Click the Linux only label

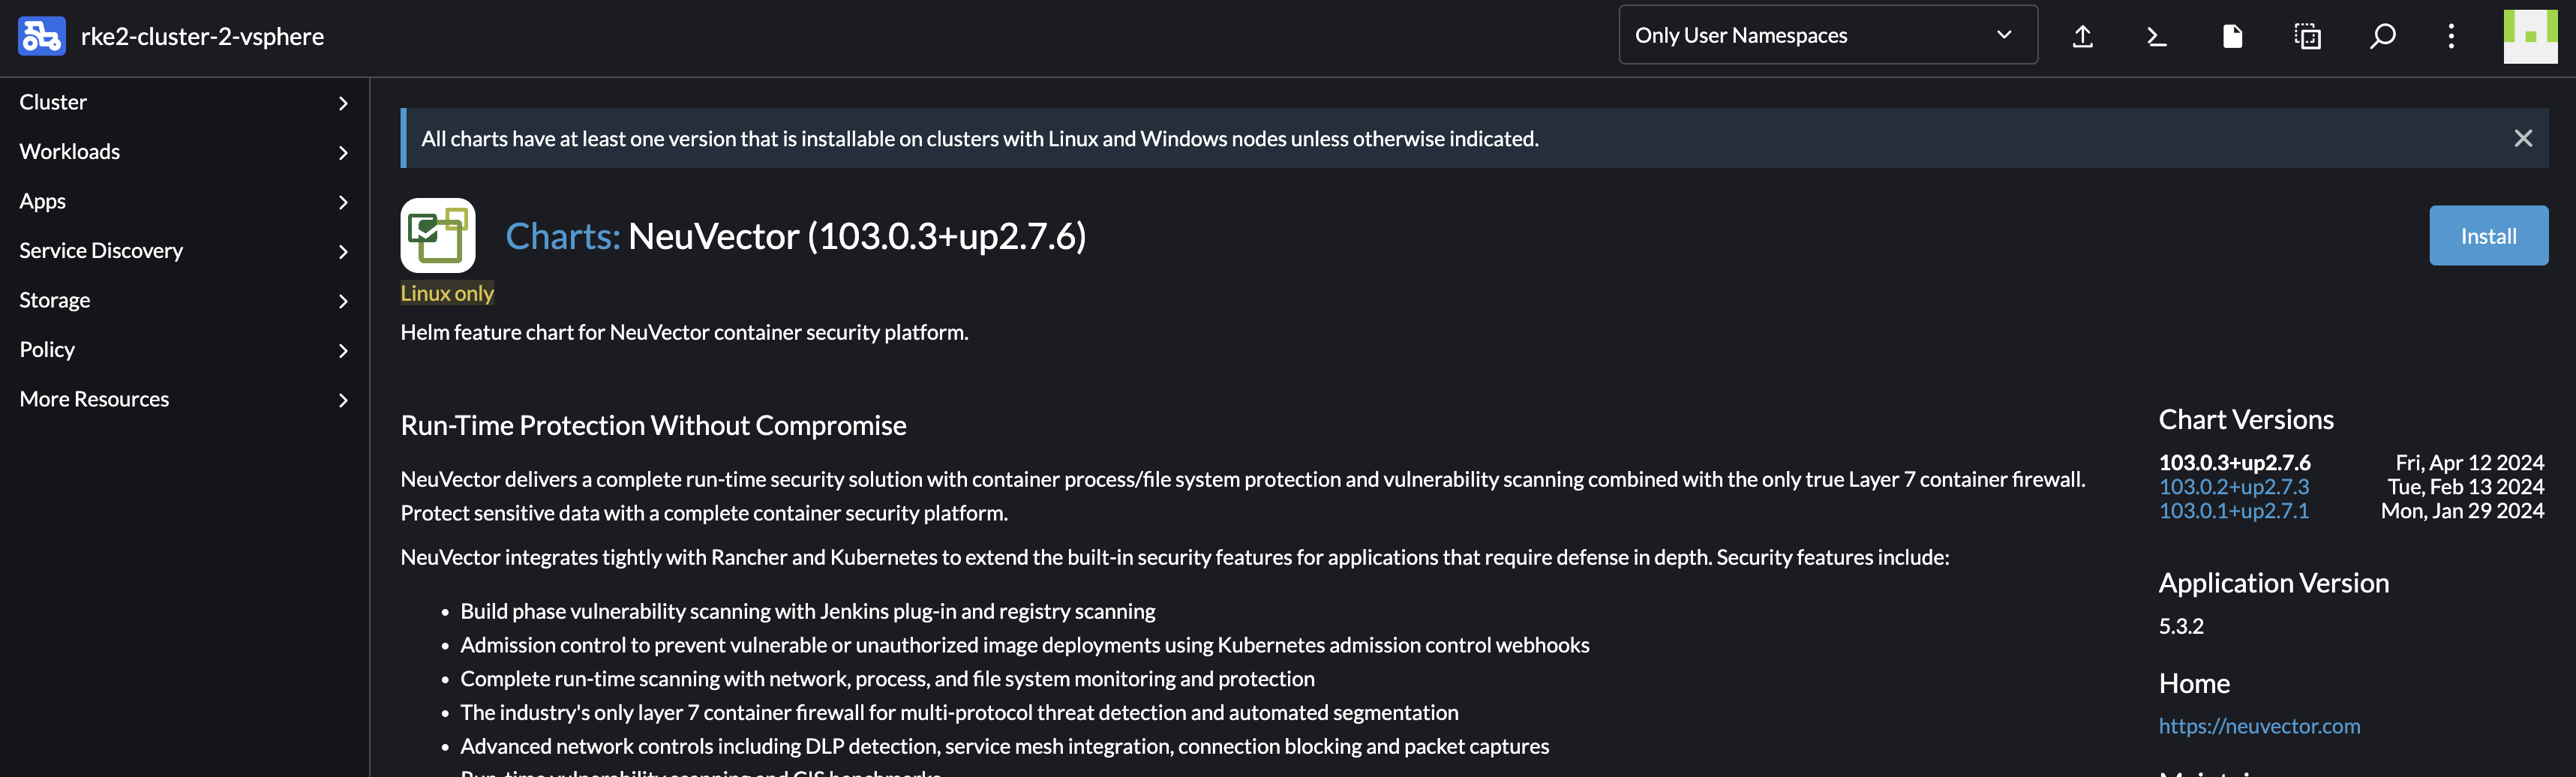[x=447, y=293]
